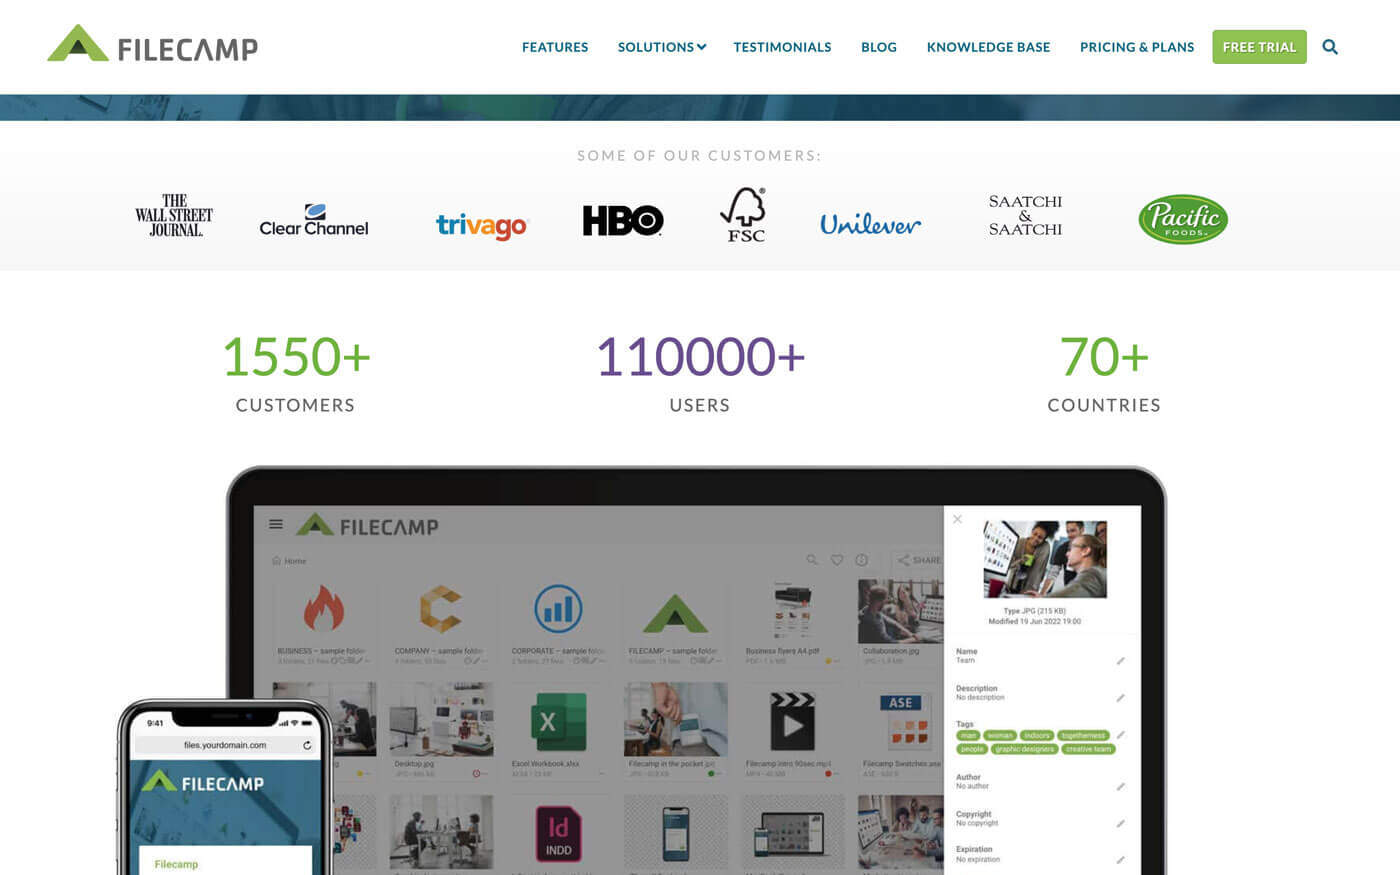
Task: Click the reload icon in the phone browser
Action: pos(307,745)
